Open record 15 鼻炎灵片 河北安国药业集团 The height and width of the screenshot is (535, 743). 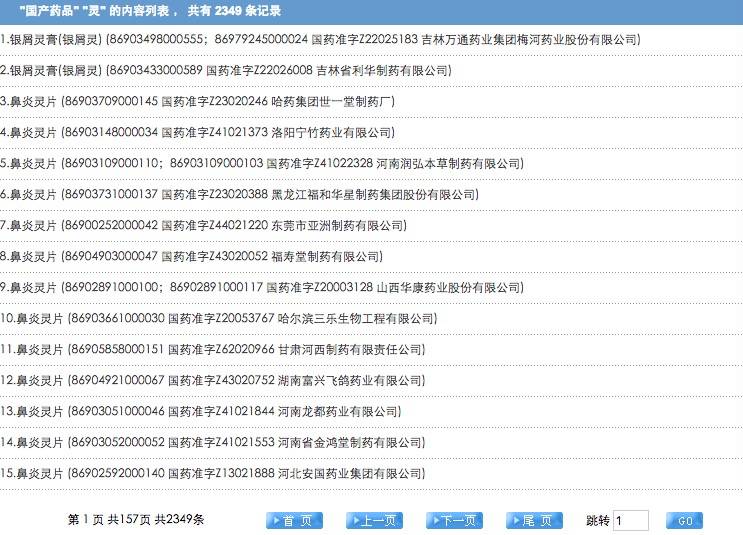213,473
